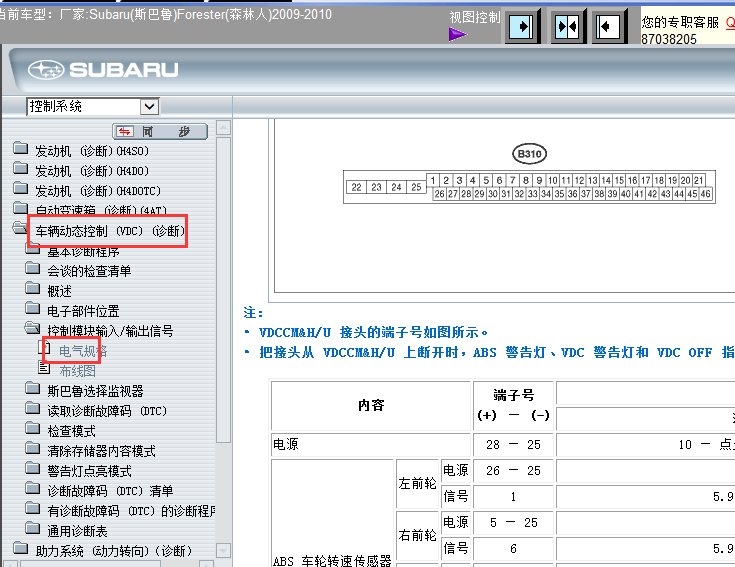The width and height of the screenshot is (735, 567).
Task: Open 通用诊断表 tree item
Action: point(77,531)
